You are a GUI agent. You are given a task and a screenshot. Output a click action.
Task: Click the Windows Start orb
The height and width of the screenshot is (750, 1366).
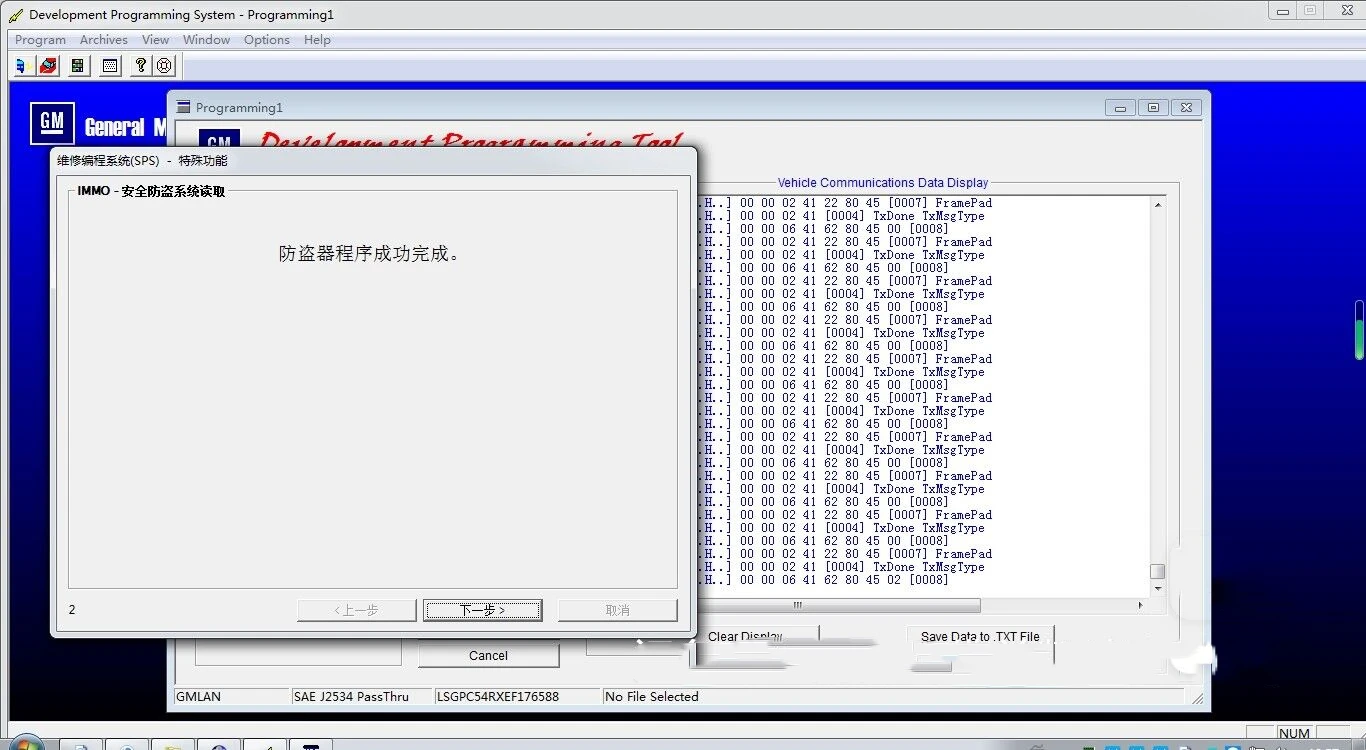[26, 743]
